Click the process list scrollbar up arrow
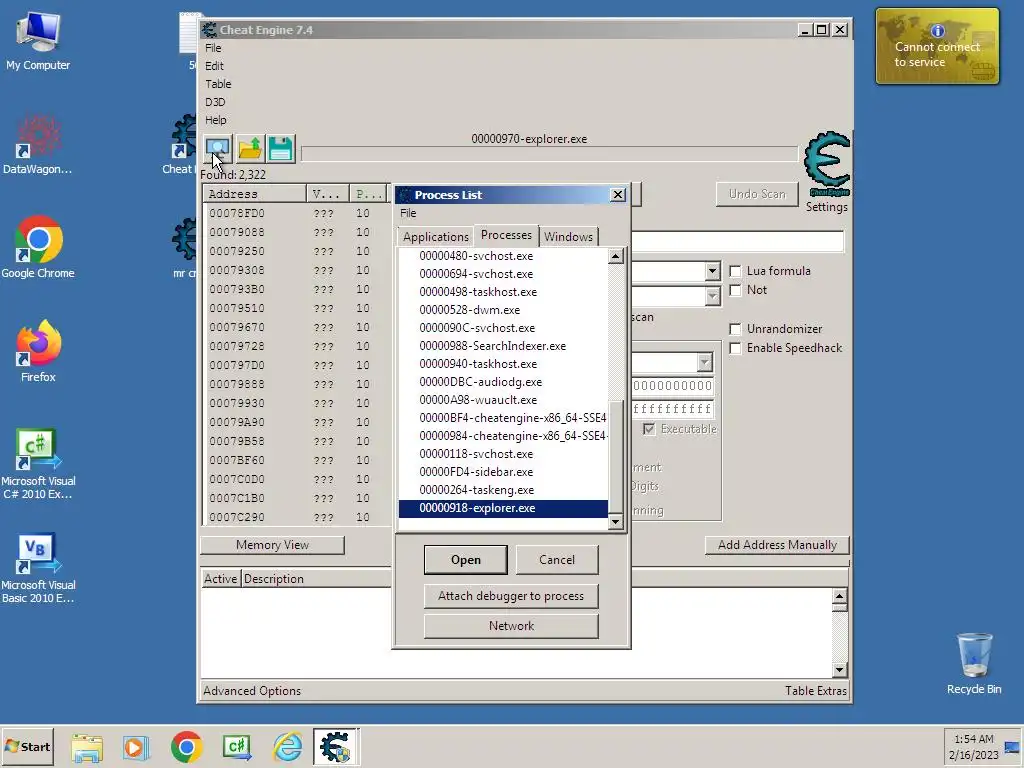 tap(615, 256)
